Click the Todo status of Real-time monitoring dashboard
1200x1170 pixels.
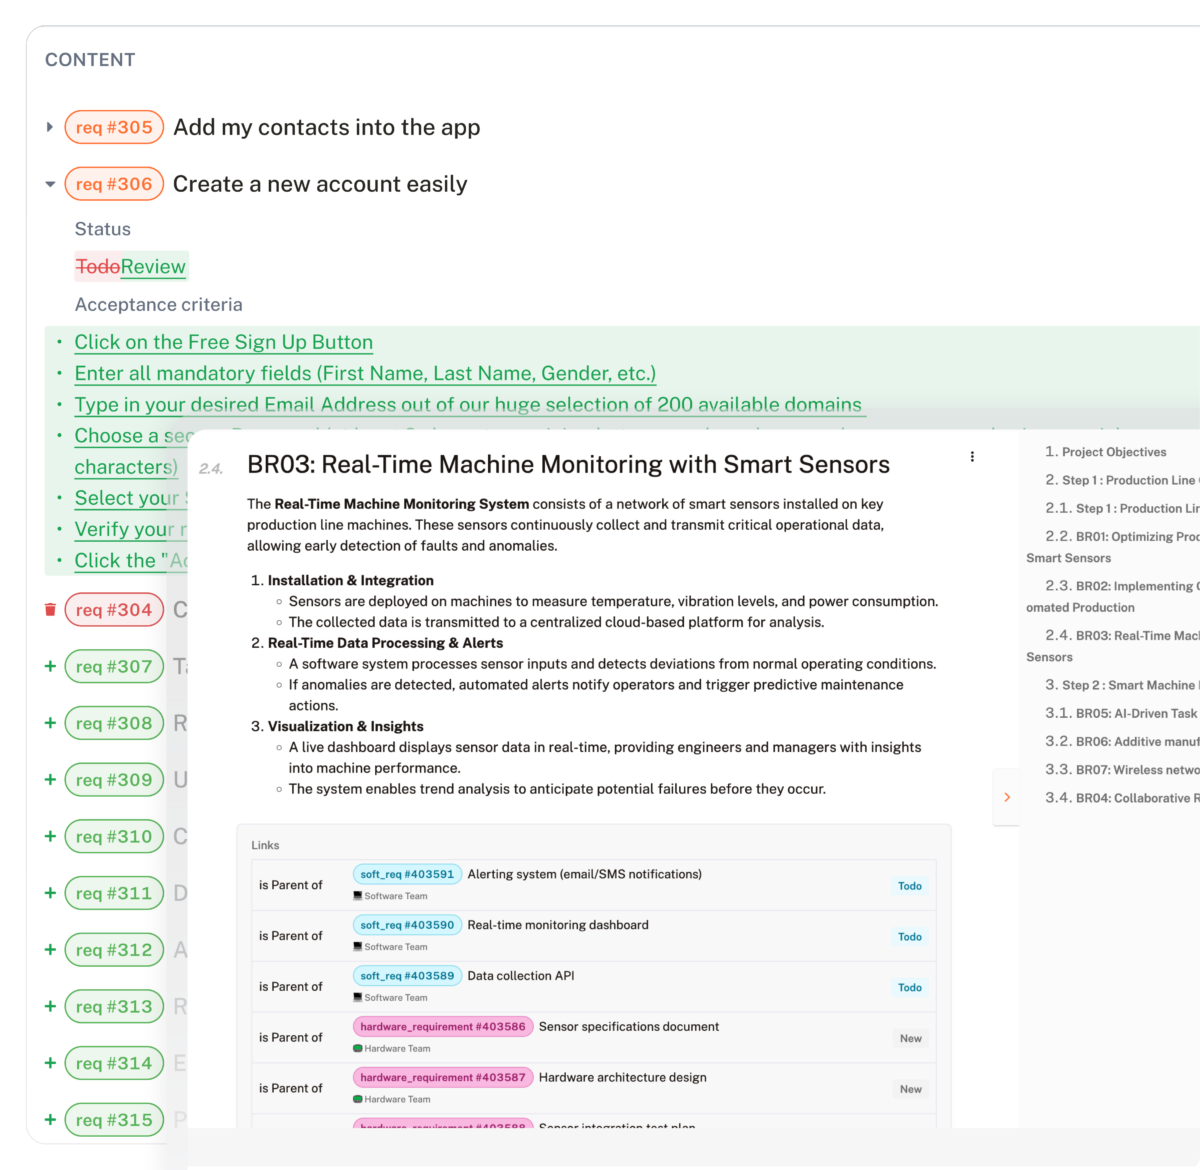pyautogui.click(x=909, y=937)
